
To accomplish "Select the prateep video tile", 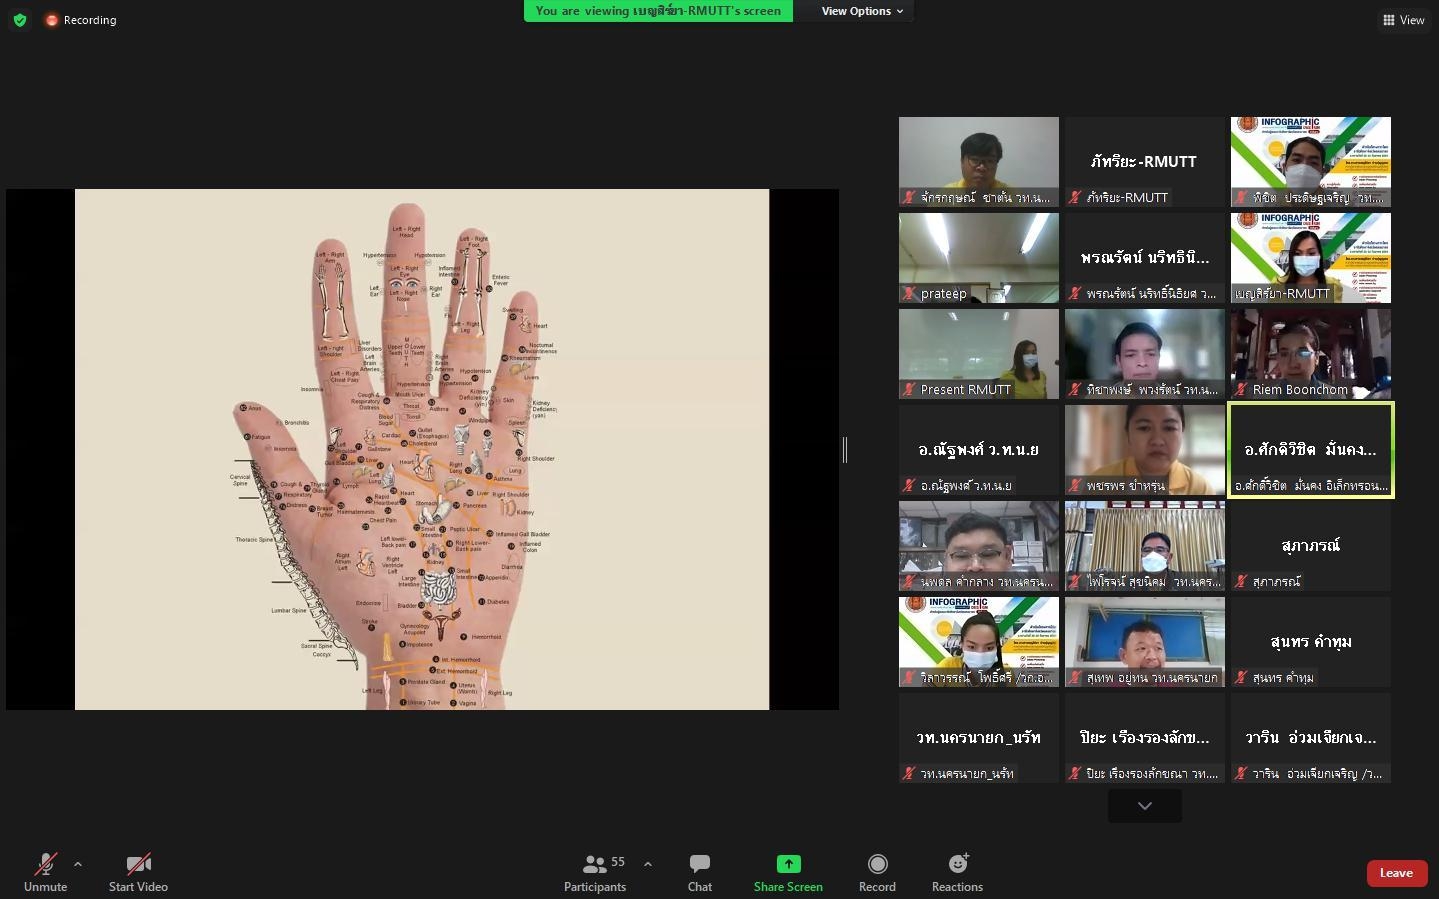I will click(979, 258).
